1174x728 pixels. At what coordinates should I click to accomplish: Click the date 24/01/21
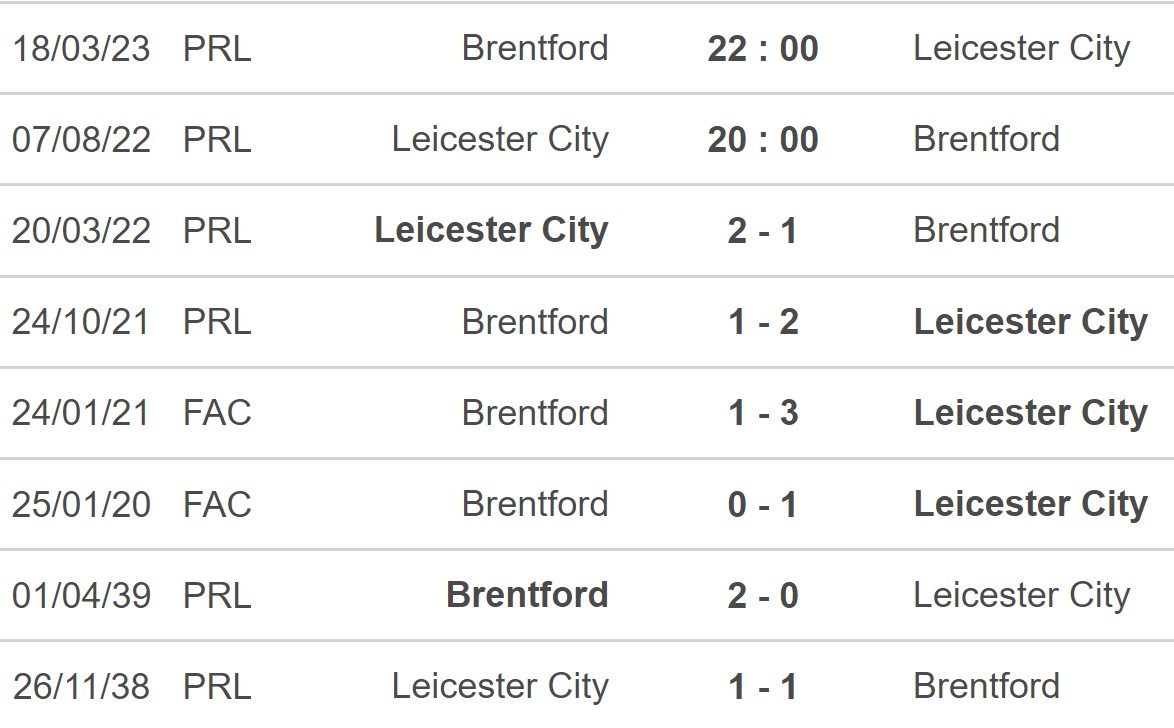(81, 413)
